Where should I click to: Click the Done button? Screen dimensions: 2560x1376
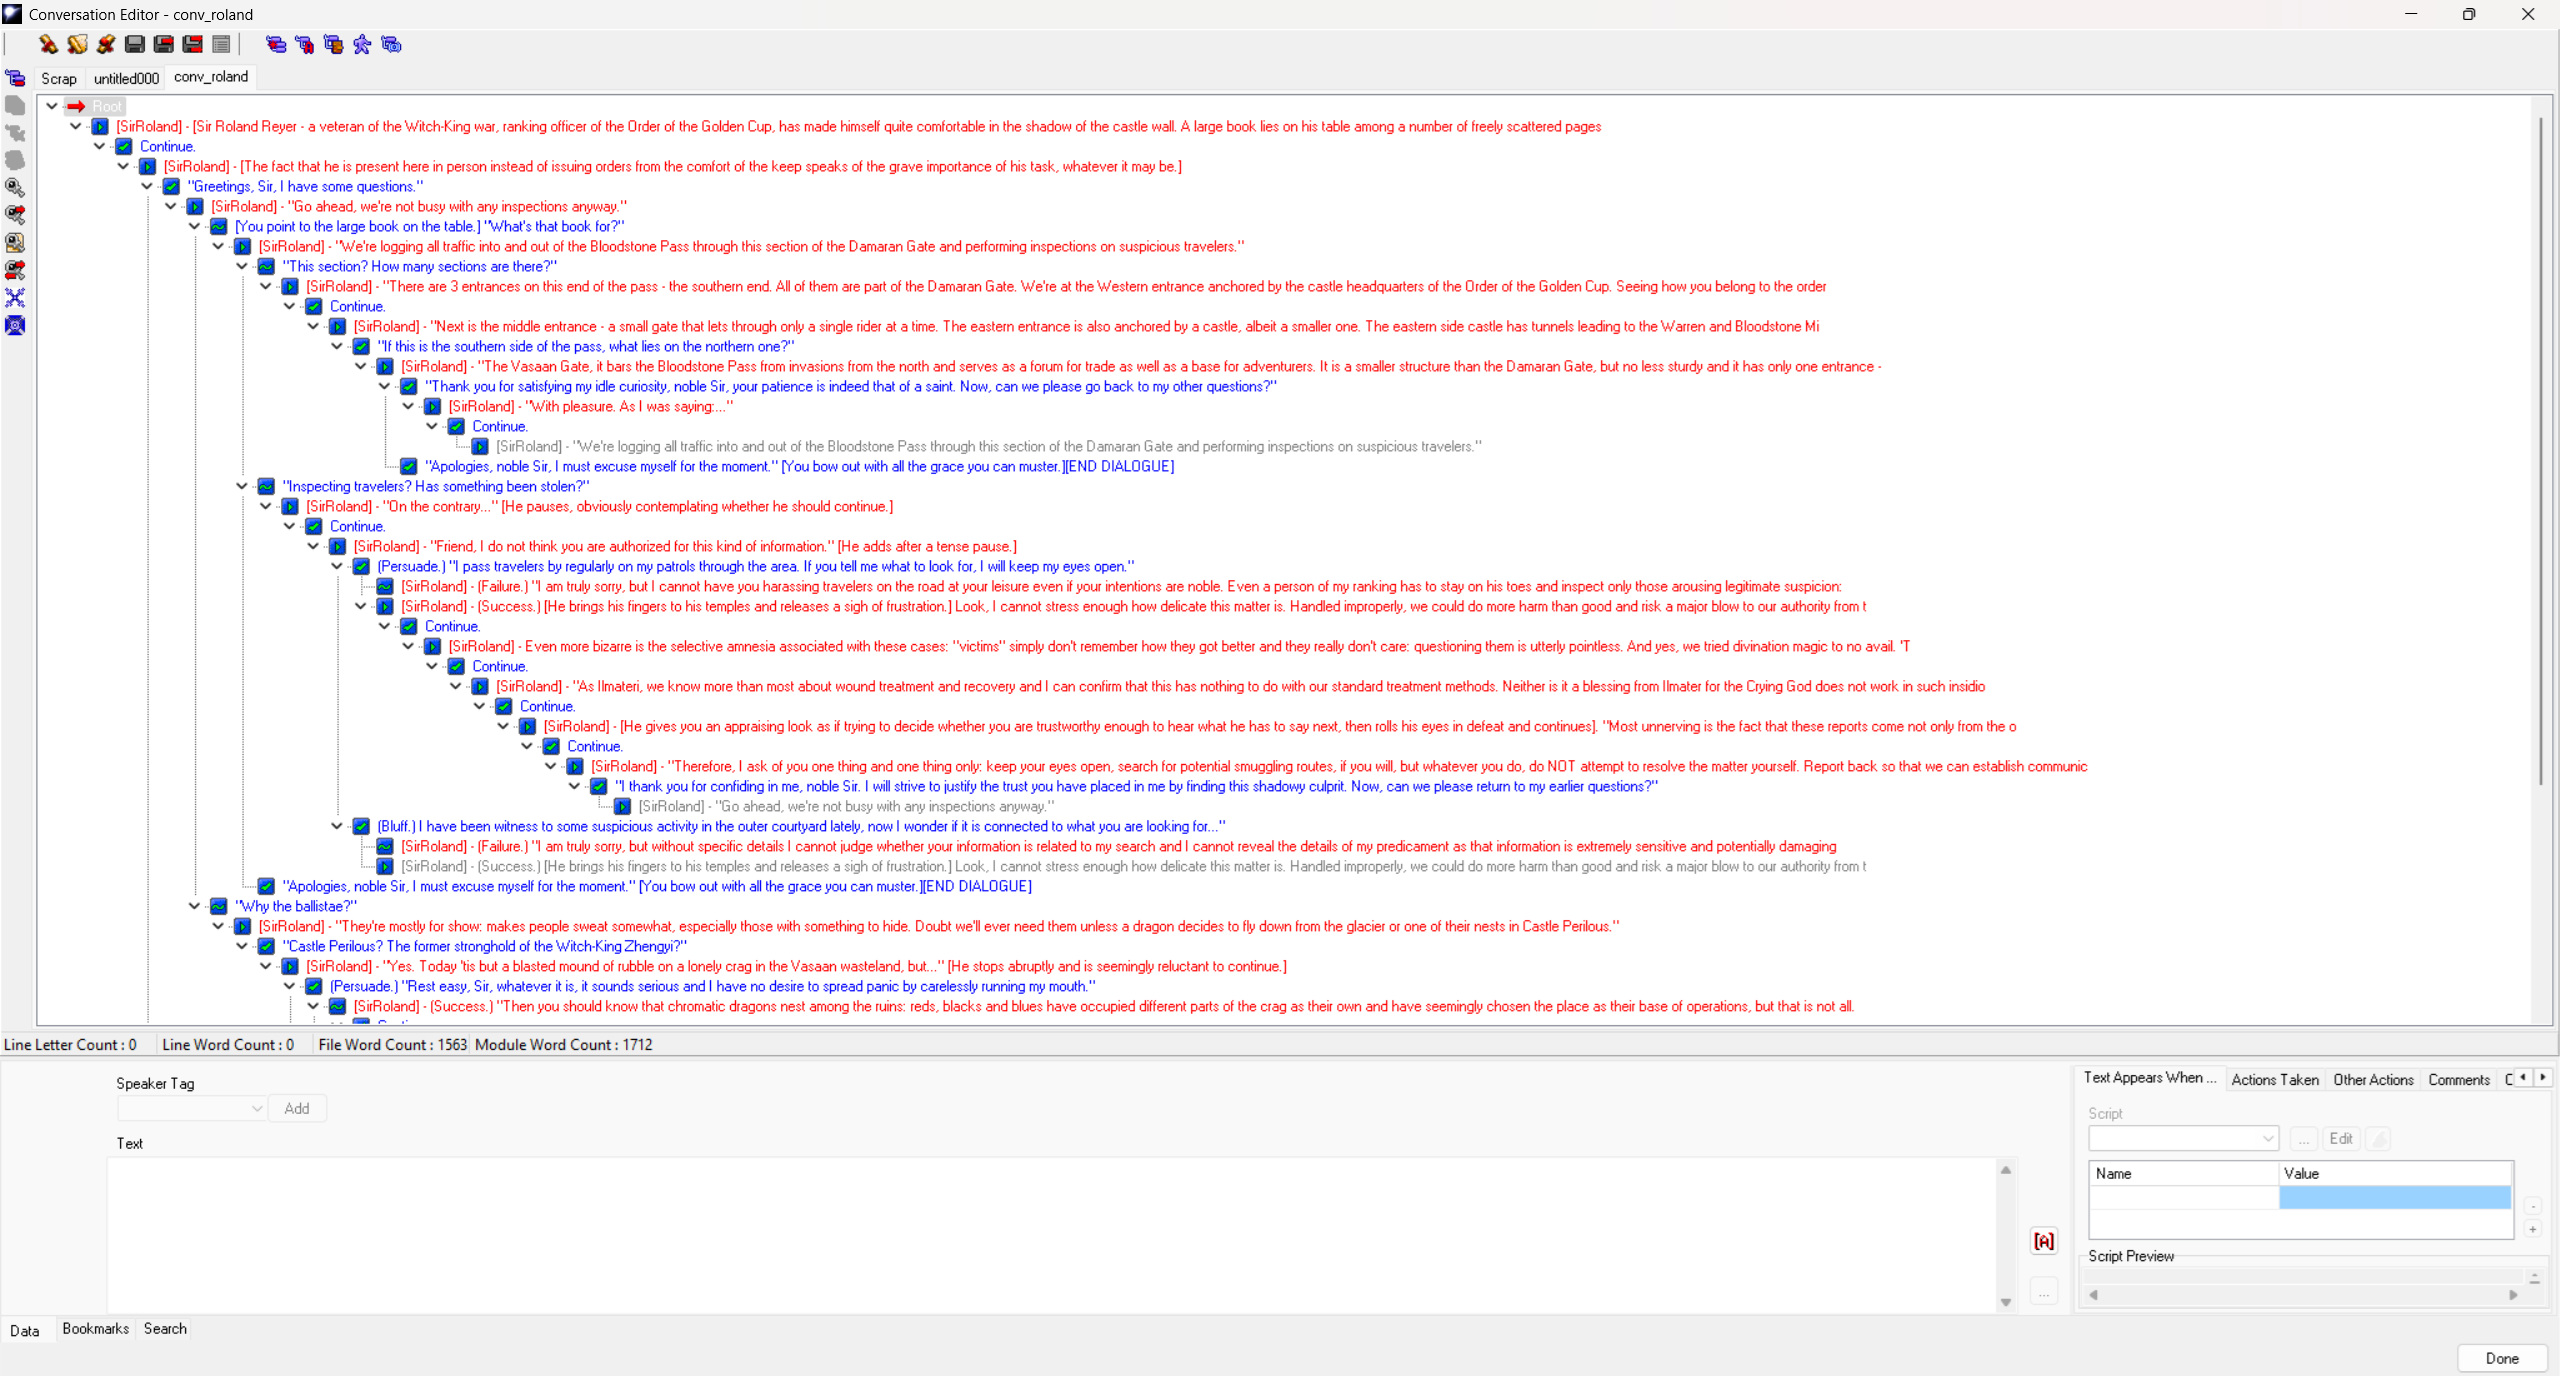click(2502, 1358)
